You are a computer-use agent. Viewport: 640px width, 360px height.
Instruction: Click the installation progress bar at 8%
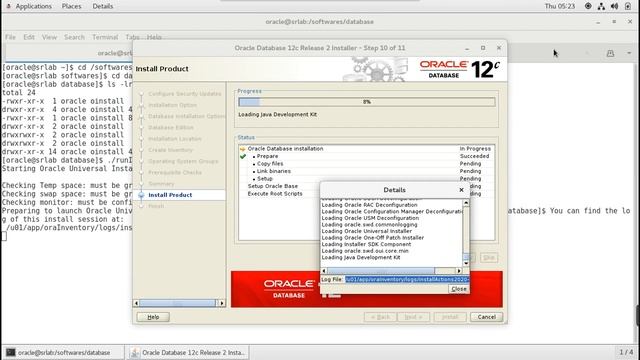(x=367, y=102)
